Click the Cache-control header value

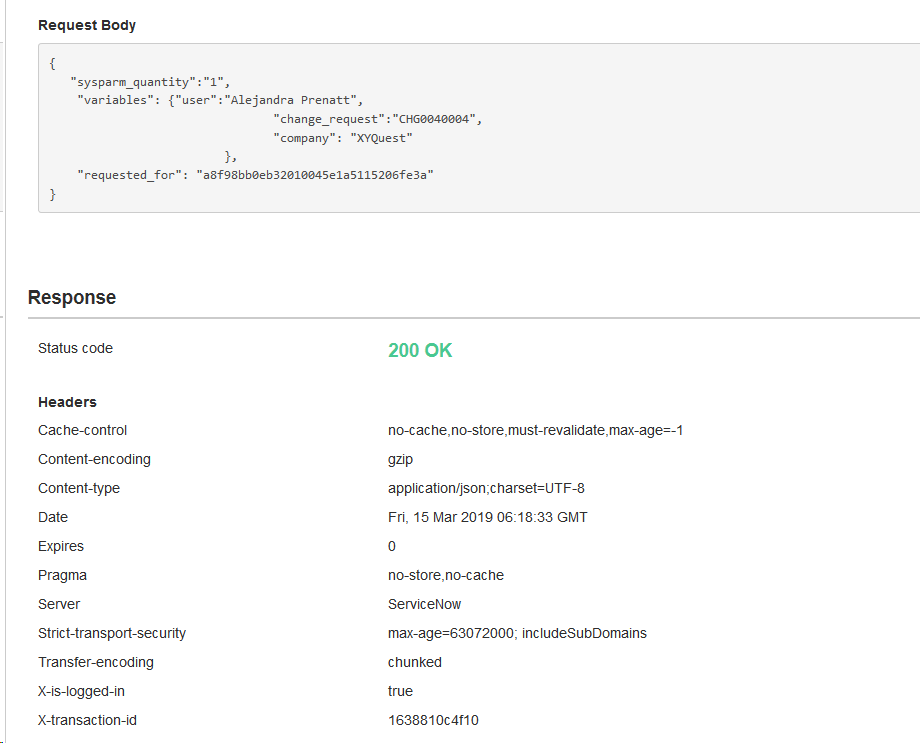tap(535, 430)
